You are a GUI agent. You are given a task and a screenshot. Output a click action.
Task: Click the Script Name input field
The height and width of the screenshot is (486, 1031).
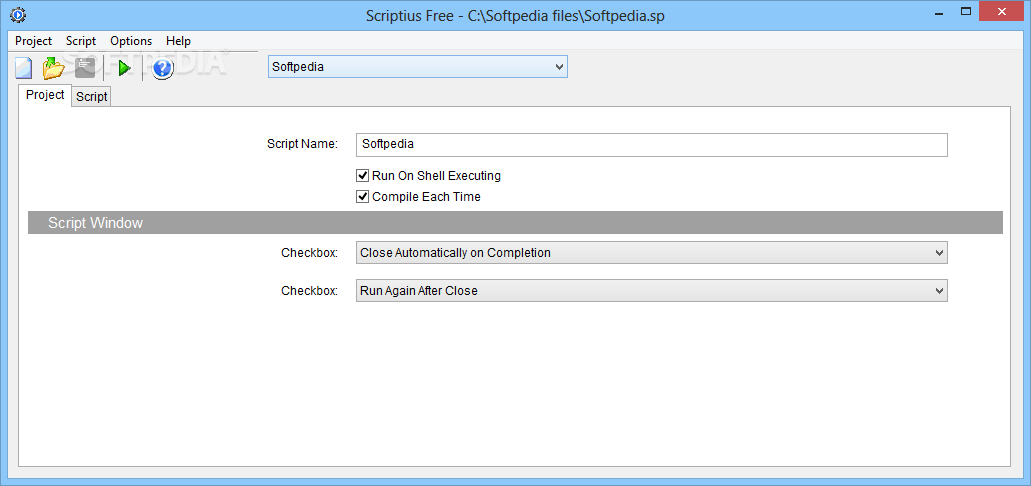[652, 145]
